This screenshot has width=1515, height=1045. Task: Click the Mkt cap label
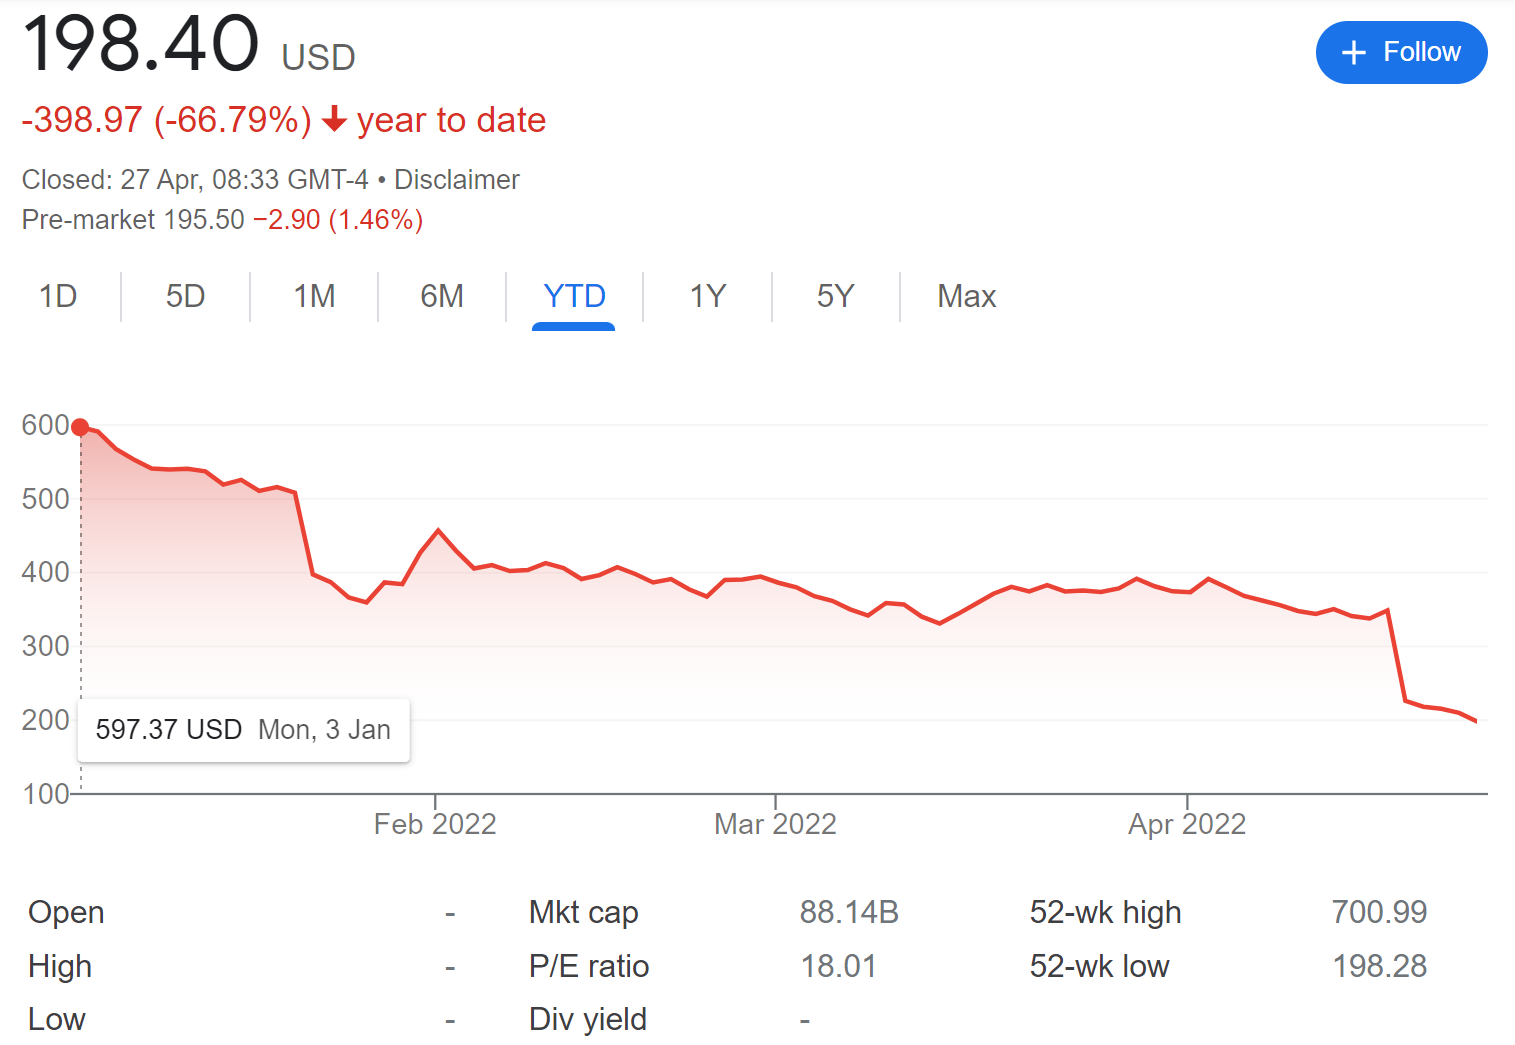pos(583,912)
